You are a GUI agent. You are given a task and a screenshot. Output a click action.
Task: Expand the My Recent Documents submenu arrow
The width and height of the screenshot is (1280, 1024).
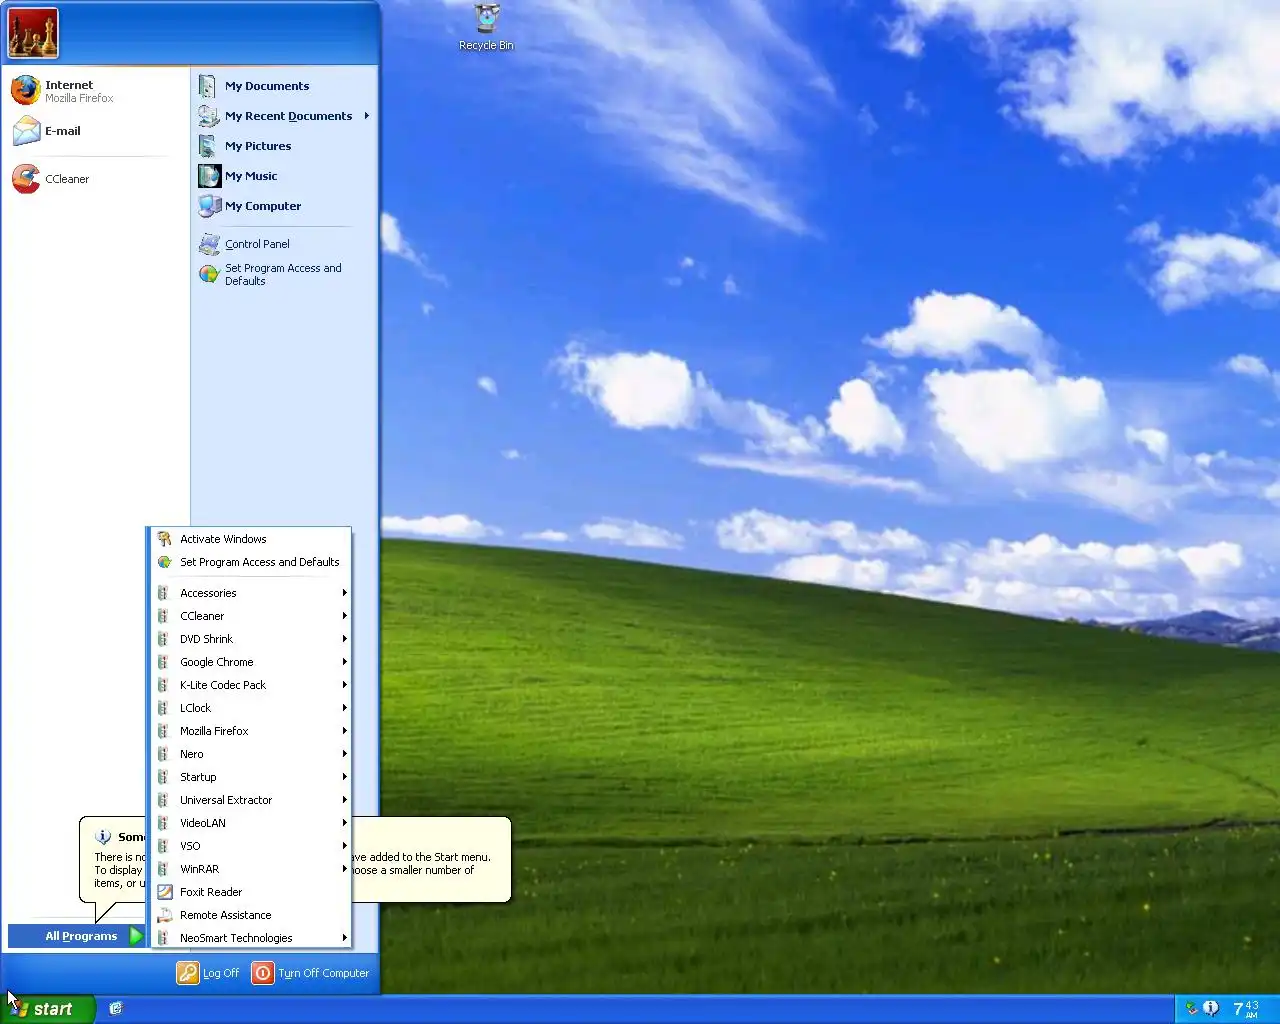(367, 116)
